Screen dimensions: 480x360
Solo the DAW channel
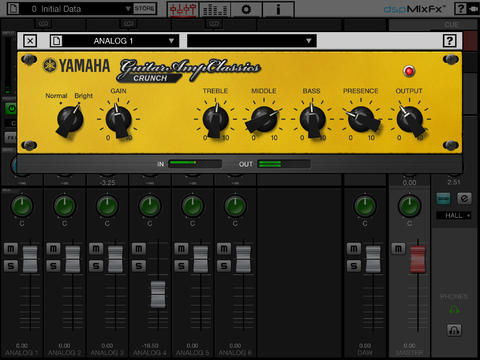(x=354, y=266)
